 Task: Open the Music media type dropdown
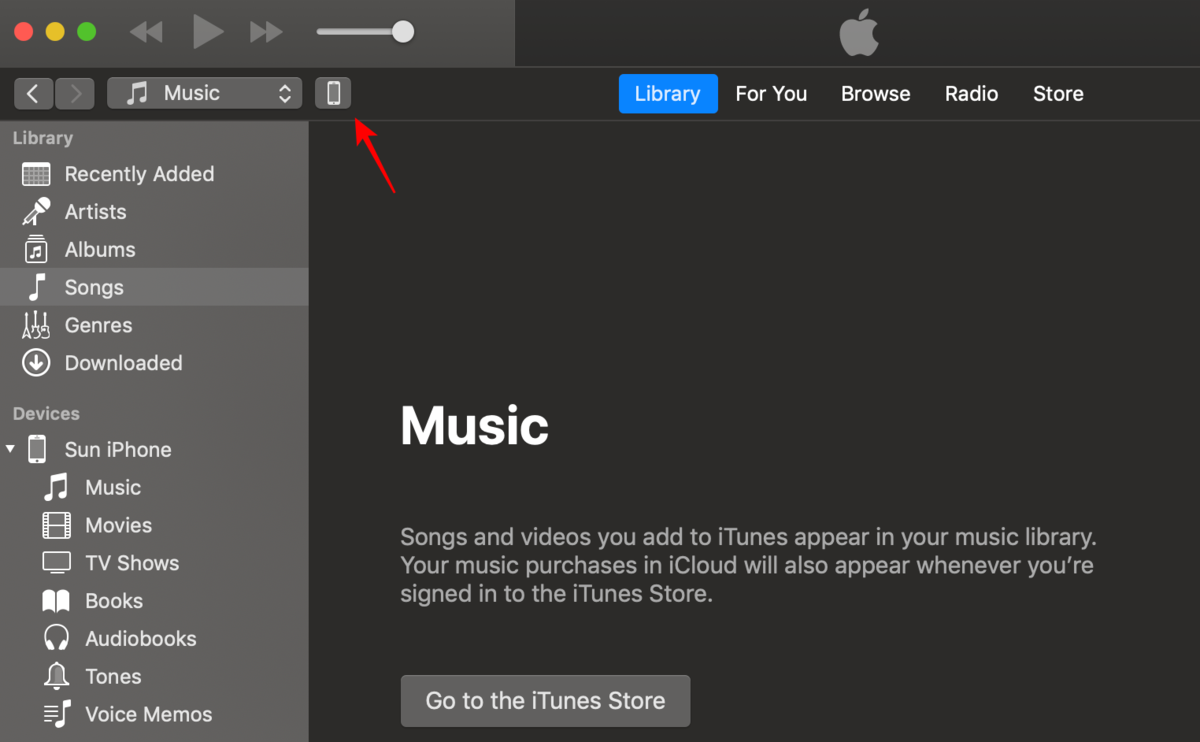204,93
